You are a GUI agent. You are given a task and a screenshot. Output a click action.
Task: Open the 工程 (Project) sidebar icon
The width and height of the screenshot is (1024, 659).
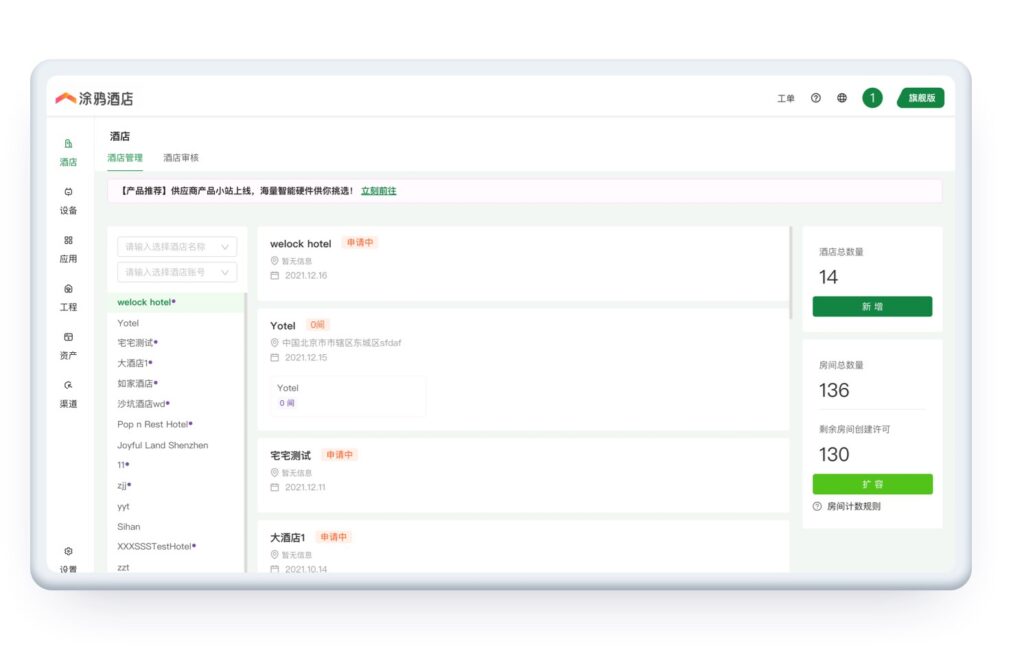(68, 289)
